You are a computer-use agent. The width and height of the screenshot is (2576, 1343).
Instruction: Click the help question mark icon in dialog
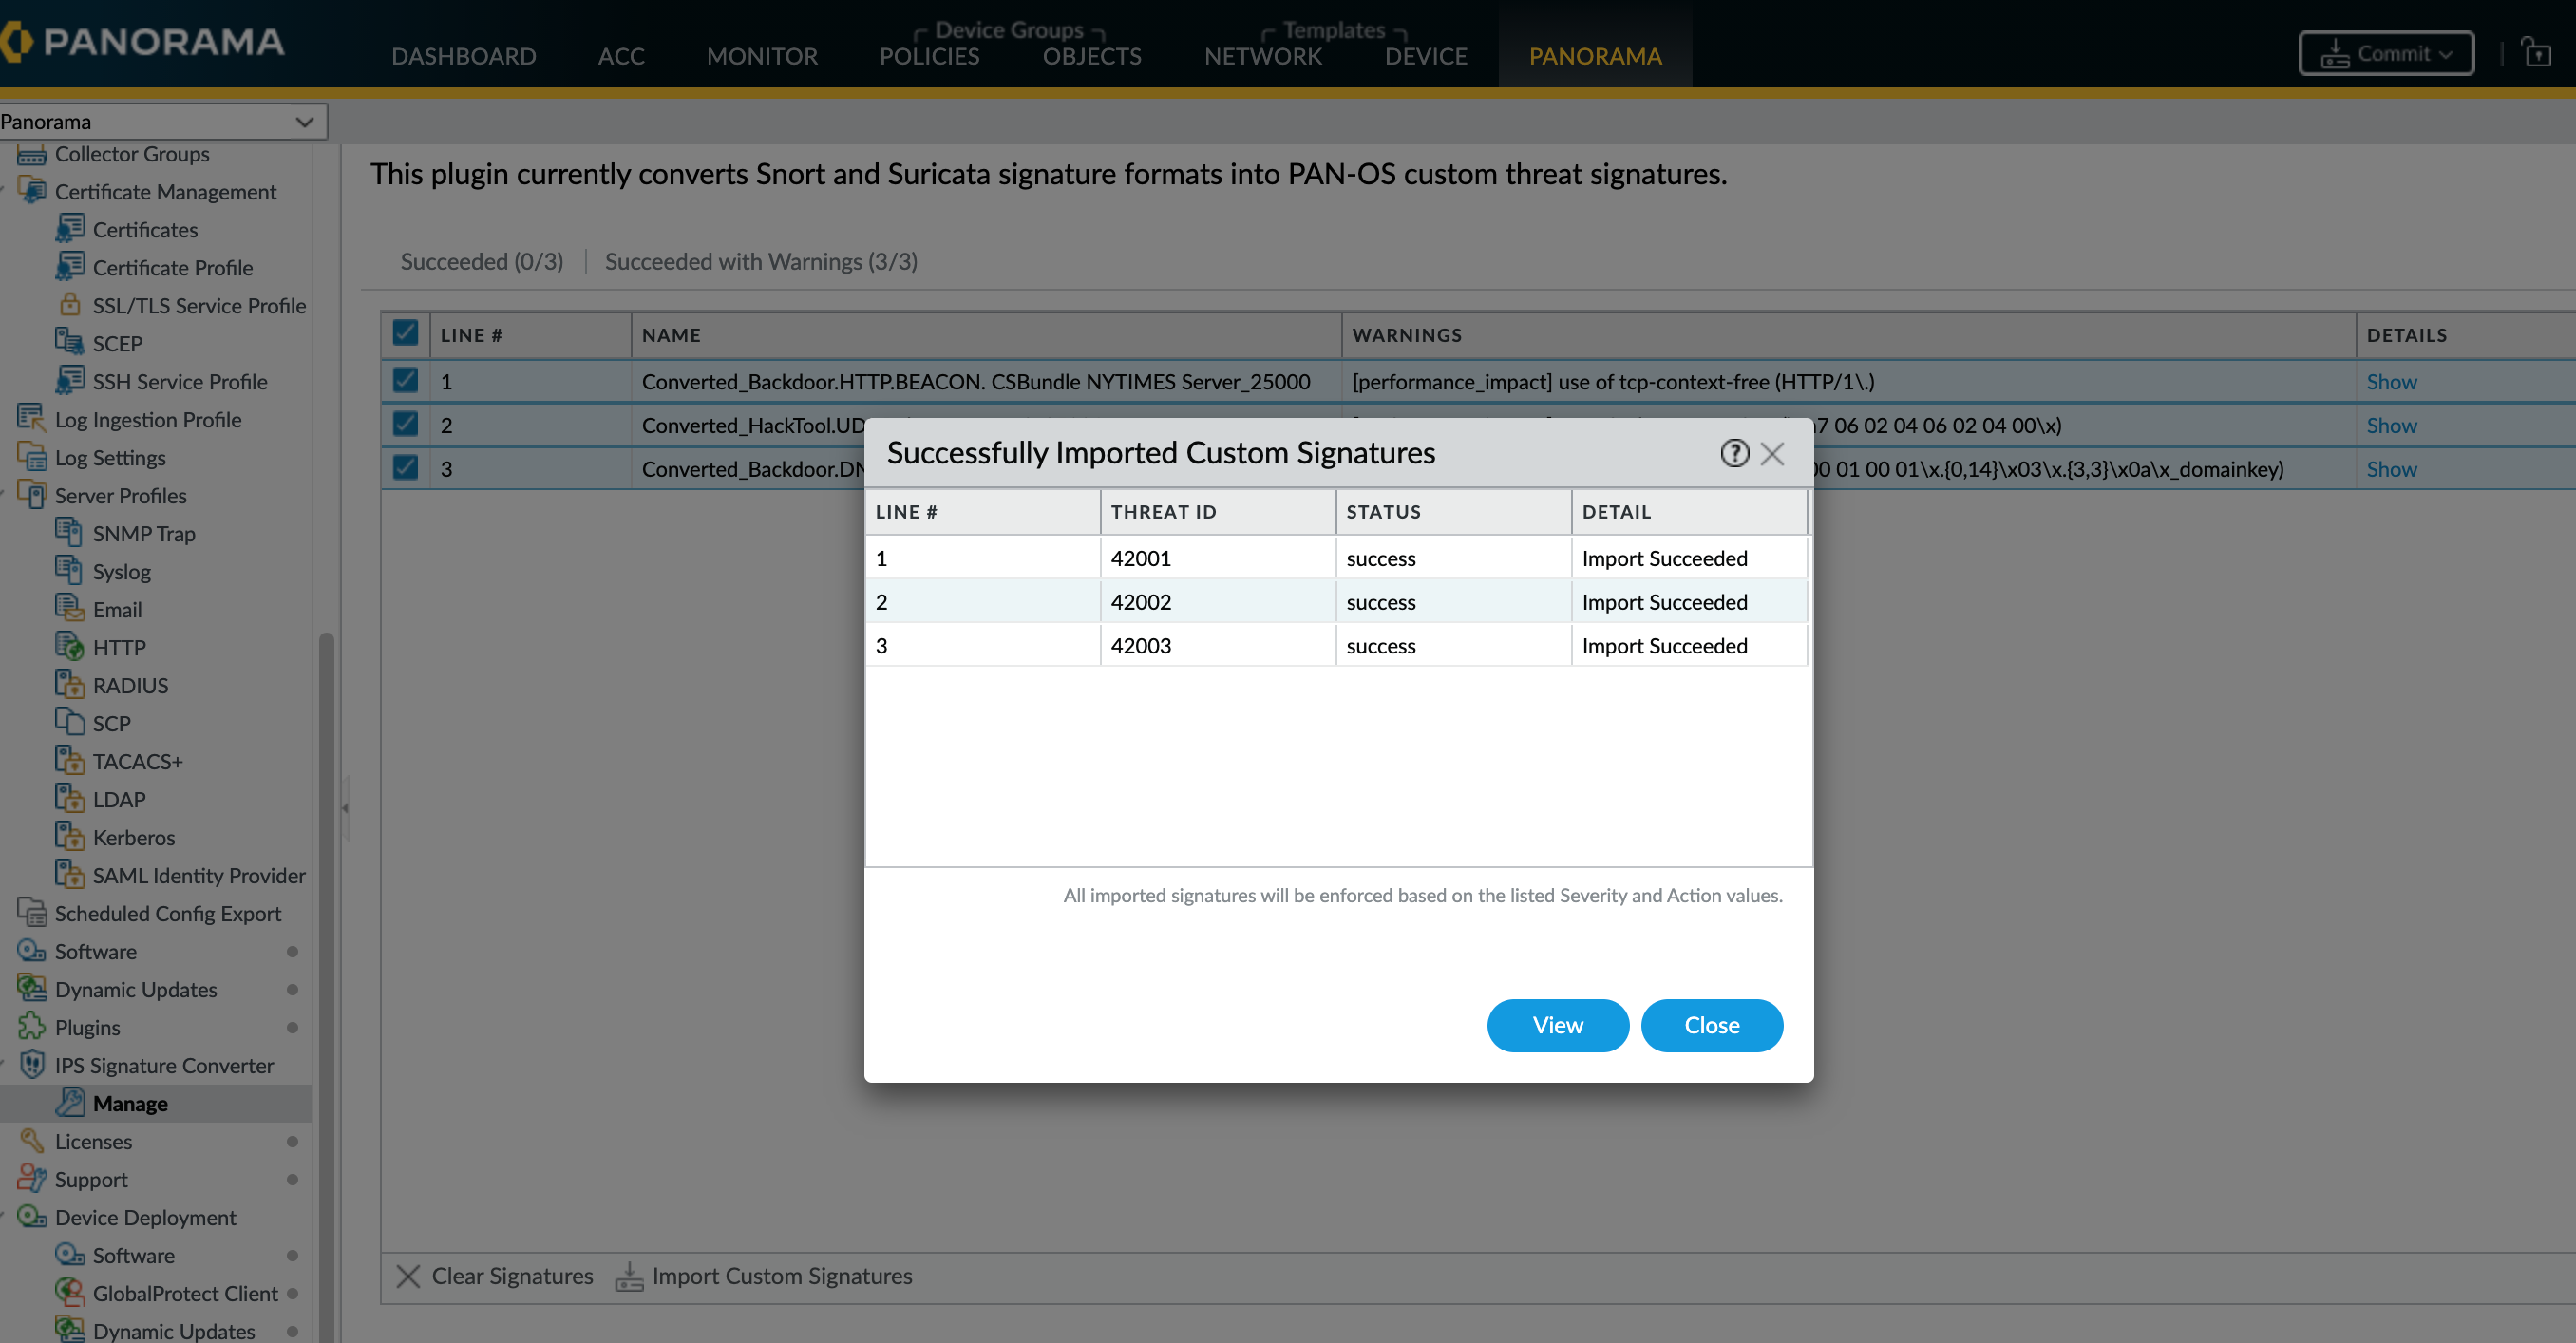[1734, 453]
